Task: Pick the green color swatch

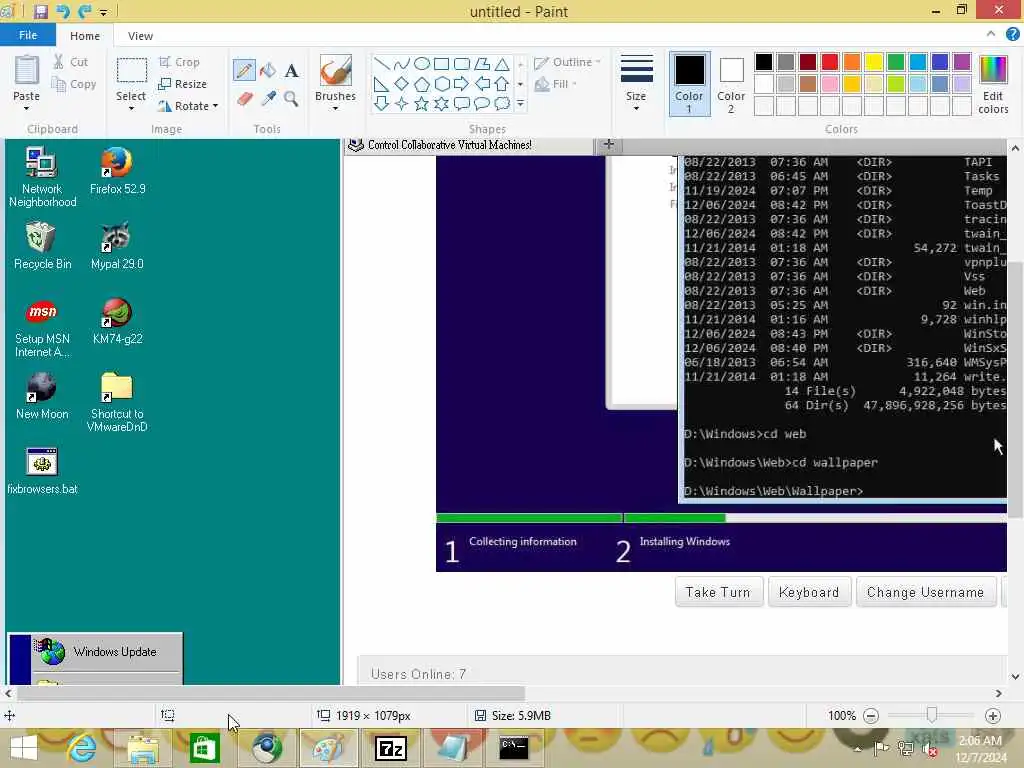Action: coord(896,62)
